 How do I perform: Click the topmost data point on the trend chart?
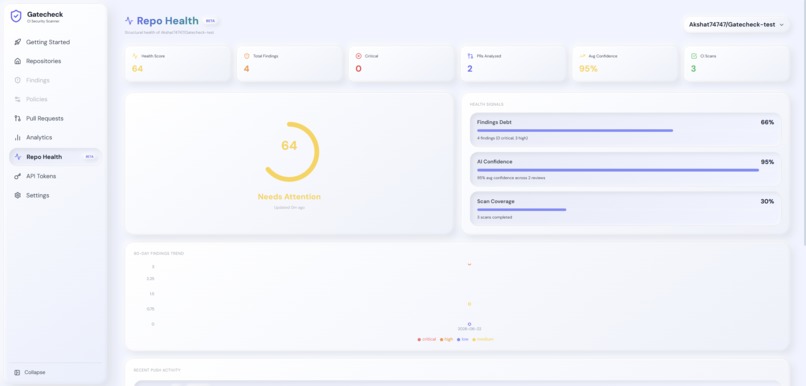(469, 264)
